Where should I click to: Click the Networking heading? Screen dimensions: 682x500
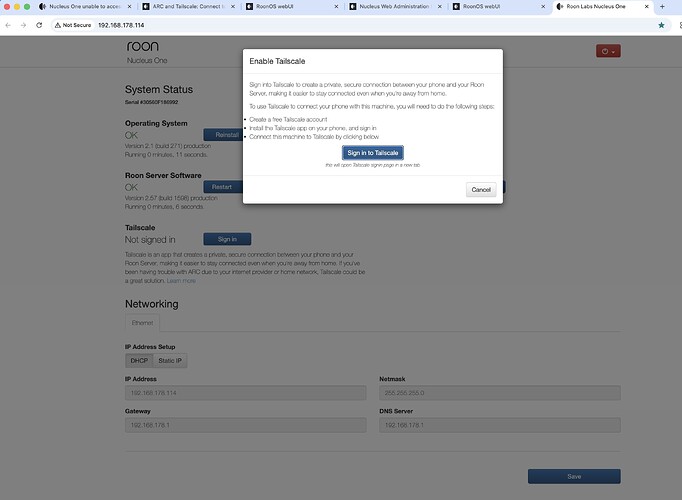152,304
